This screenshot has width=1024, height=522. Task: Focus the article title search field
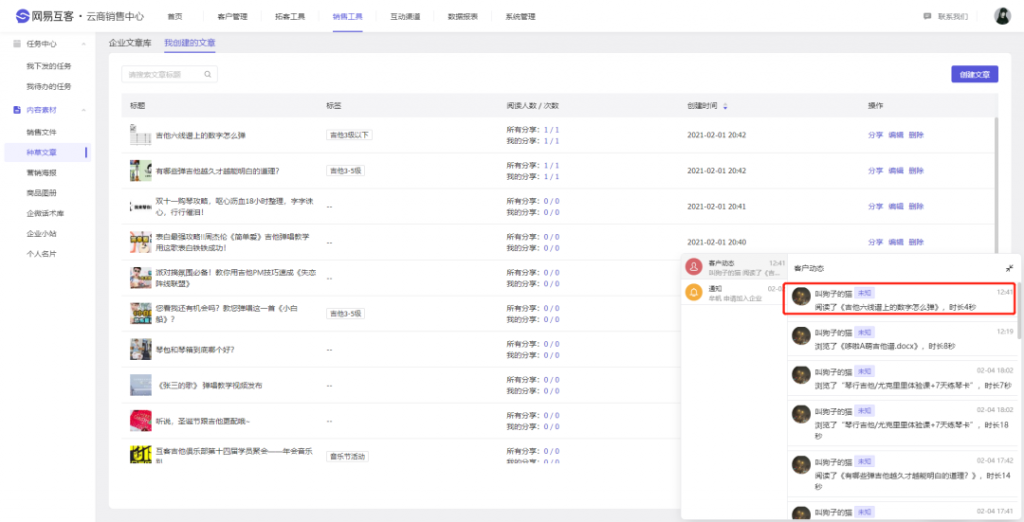coord(169,74)
